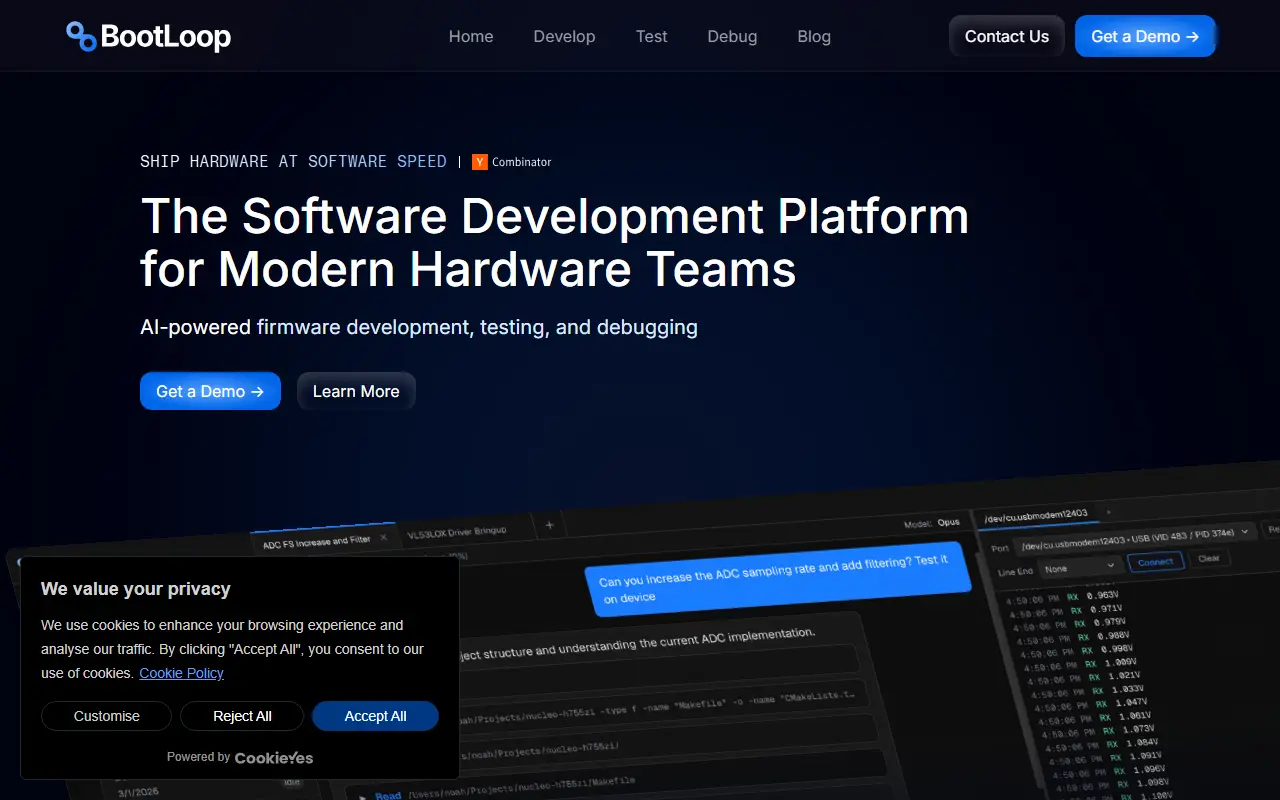
Task: Open the Cookie Policy link
Action: click(x=181, y=673)
